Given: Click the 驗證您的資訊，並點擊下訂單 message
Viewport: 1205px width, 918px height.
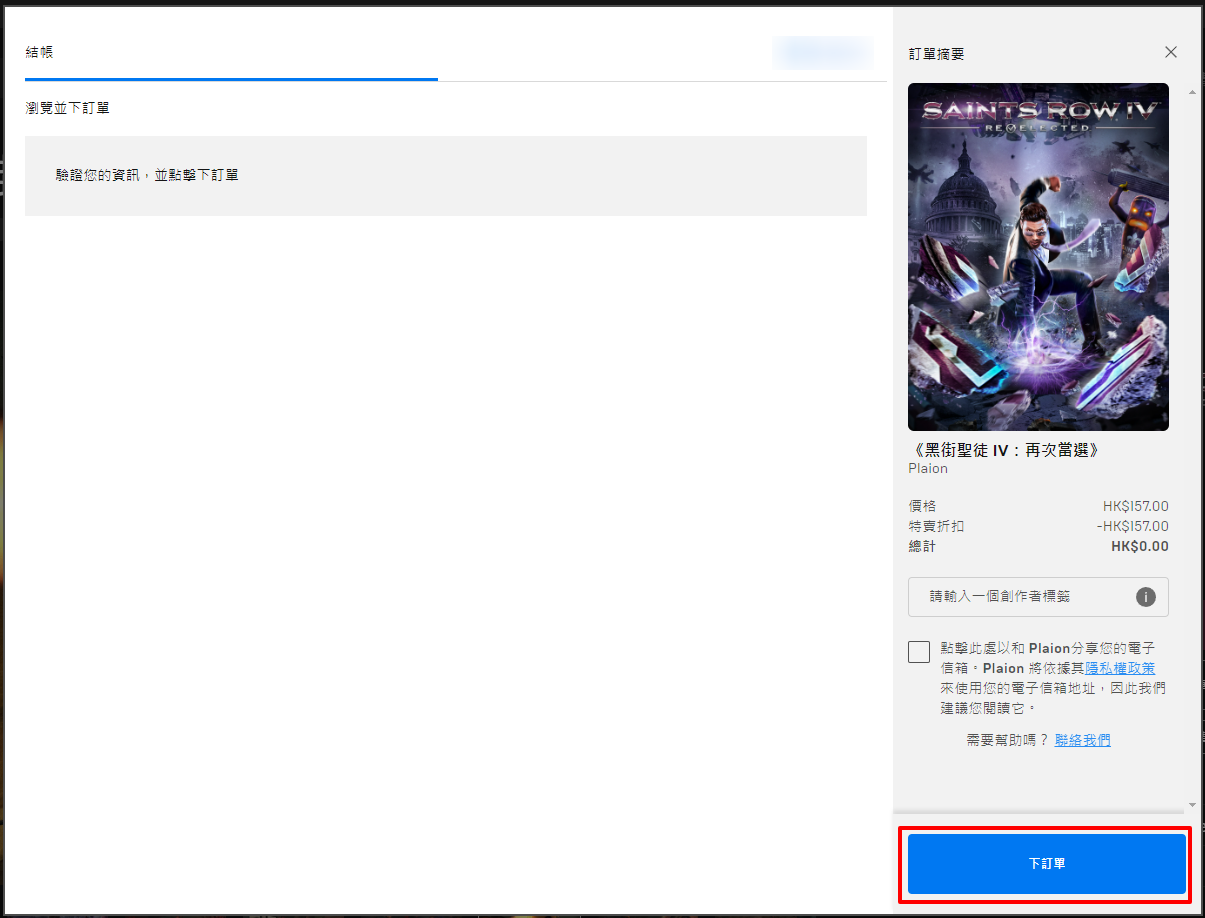Looking at the screenshot, I should point(147,175).
